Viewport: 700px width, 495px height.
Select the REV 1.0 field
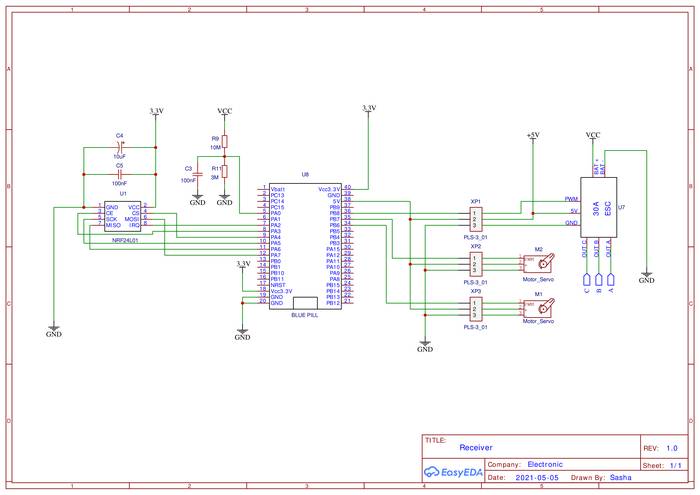tap(664, 449)
